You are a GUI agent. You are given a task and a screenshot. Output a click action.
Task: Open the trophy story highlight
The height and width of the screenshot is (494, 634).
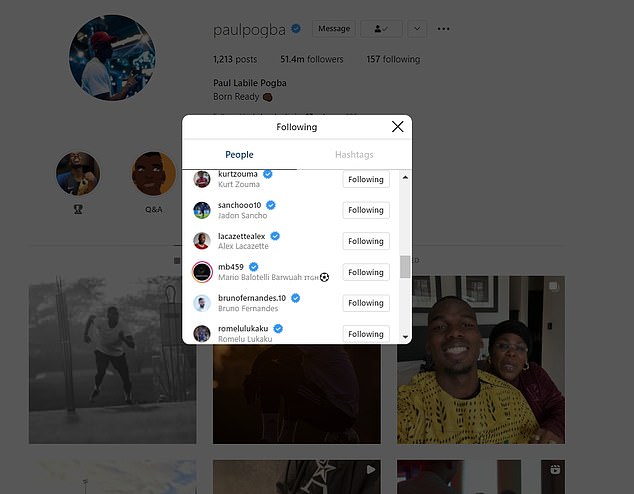[78, 174]
